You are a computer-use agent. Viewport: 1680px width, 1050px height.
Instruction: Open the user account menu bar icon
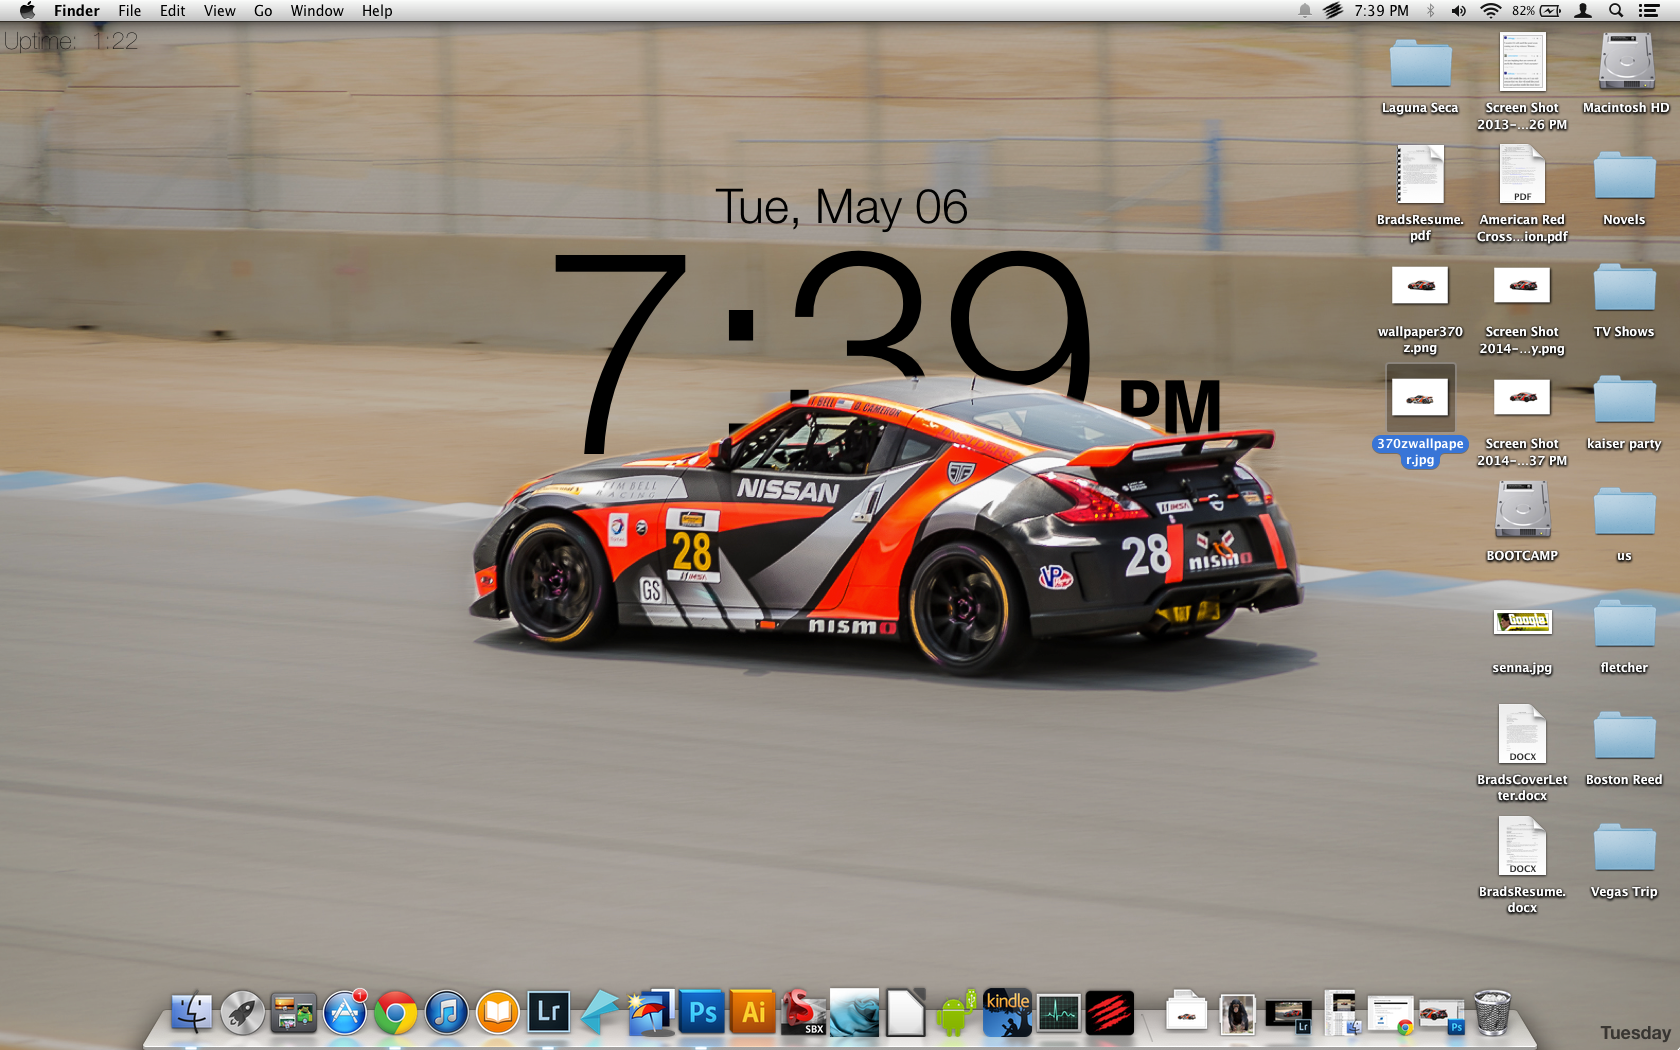[x=1583, y=11]
